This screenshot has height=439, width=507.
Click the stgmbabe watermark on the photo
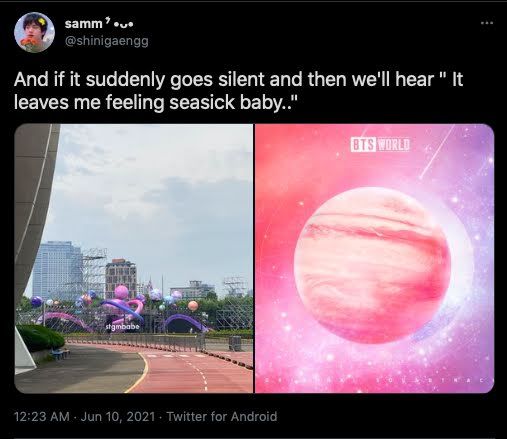[122, 328]
